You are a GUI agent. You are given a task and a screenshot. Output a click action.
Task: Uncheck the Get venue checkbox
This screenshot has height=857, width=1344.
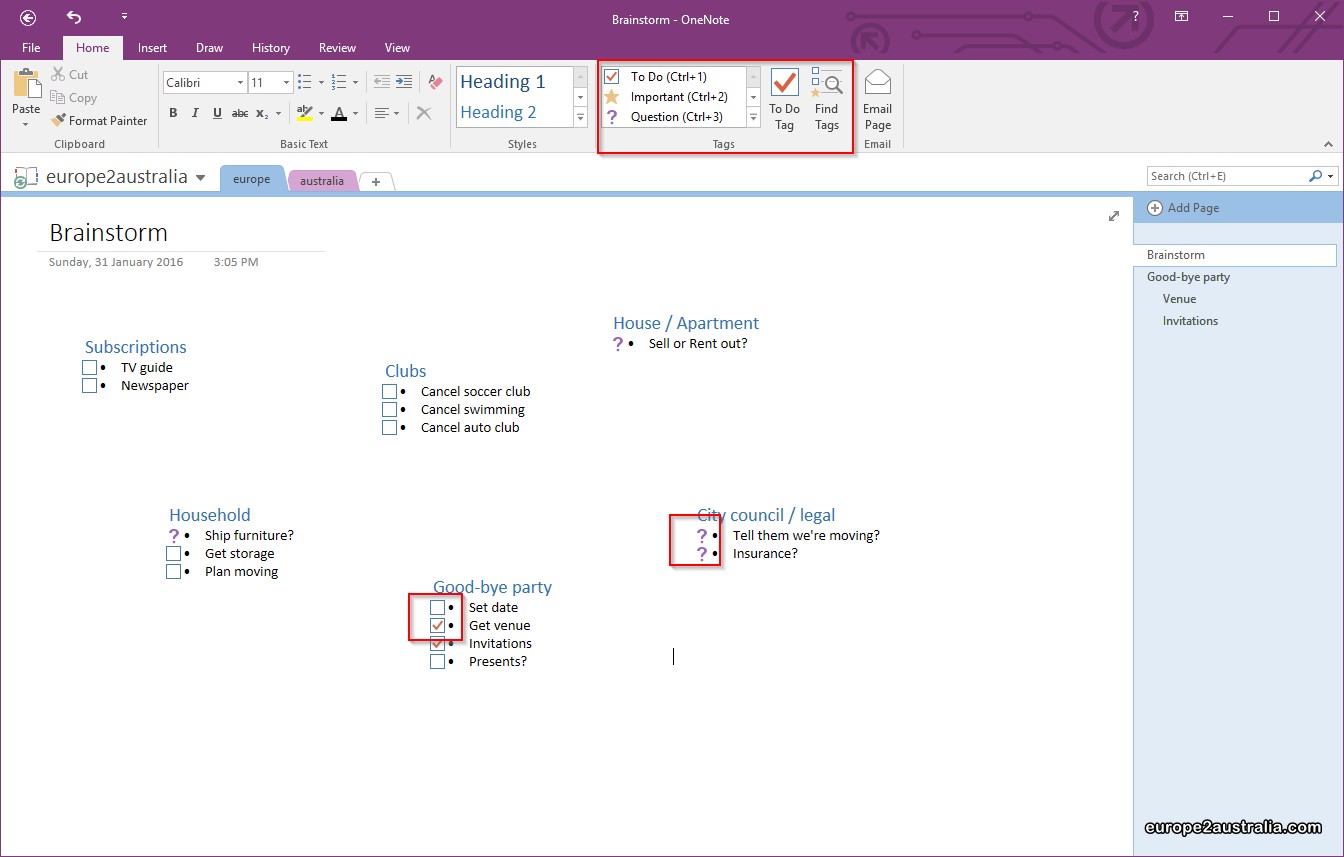[x=438, y=626]
